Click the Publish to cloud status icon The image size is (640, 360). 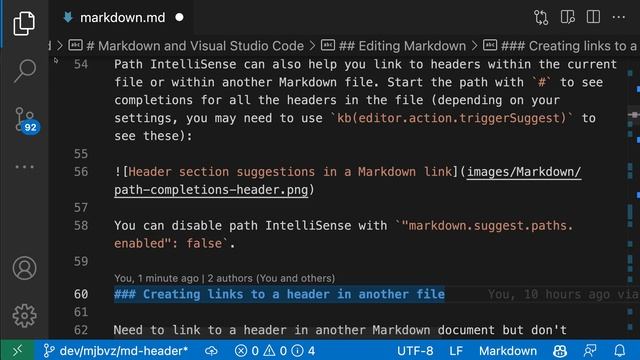[211, 351]
